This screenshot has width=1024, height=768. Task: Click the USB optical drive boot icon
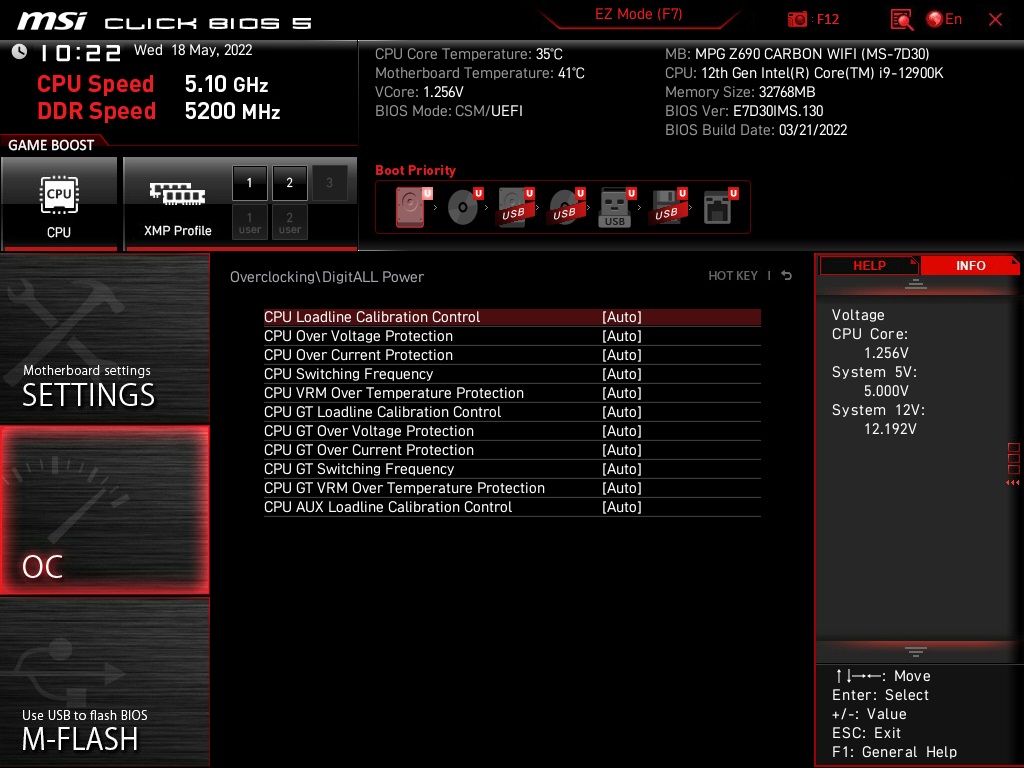[566, 207]
